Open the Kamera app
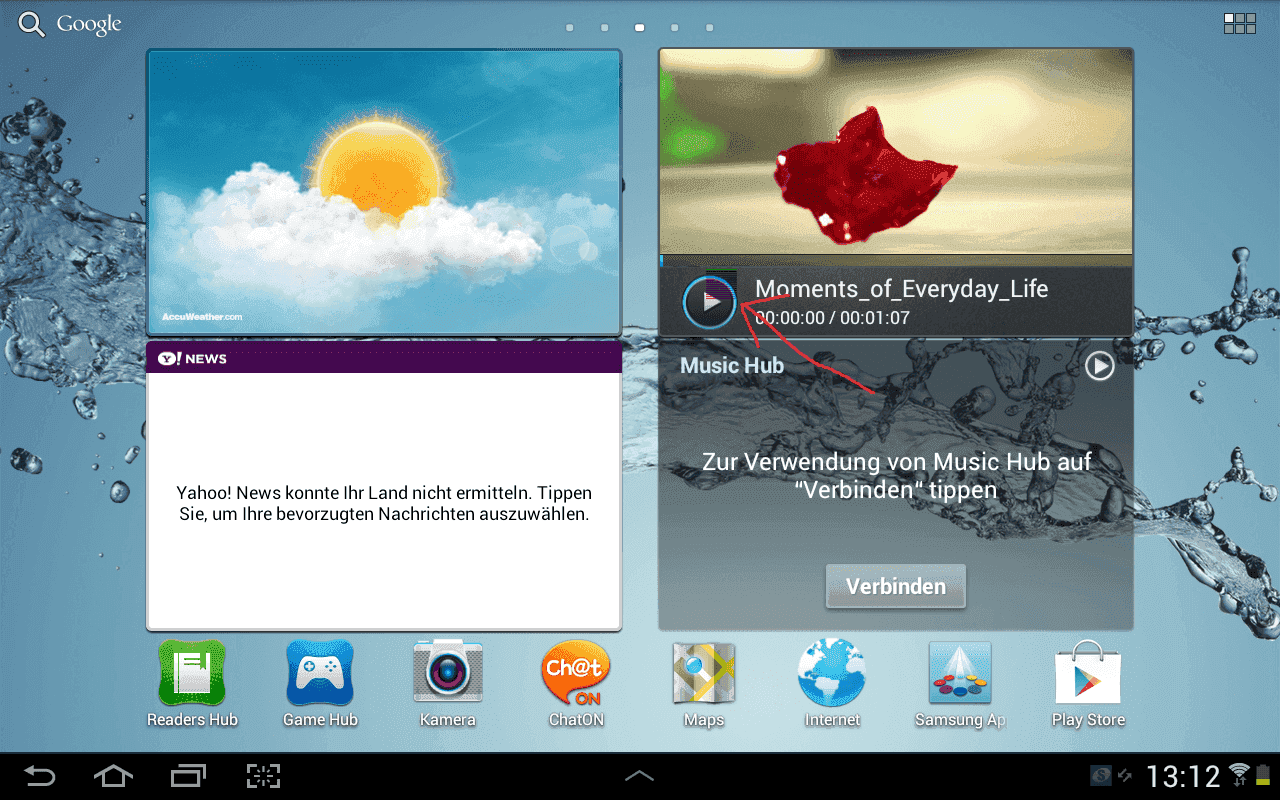Image resolution: width=1280 pixels, height=800 pixels. [448, 684]
